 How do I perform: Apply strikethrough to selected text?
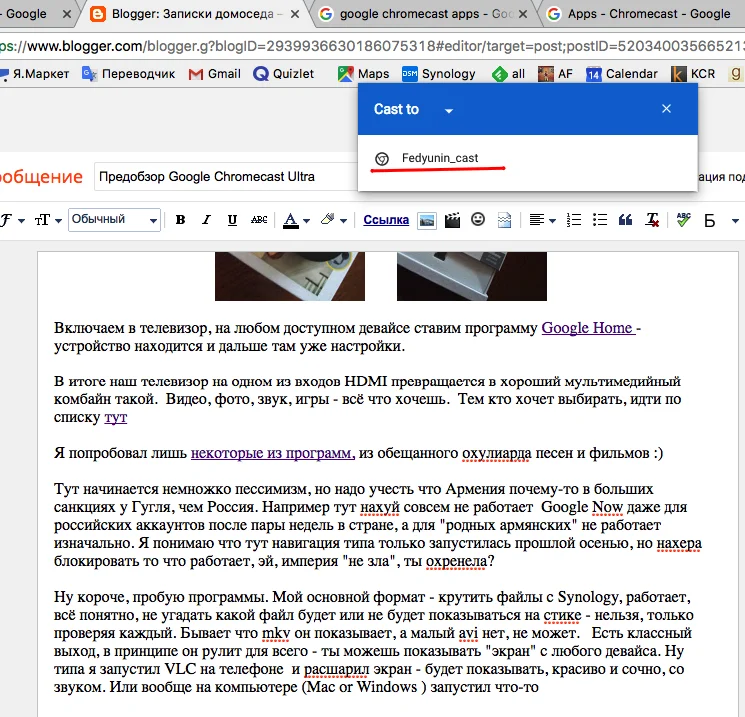(259, 220)
